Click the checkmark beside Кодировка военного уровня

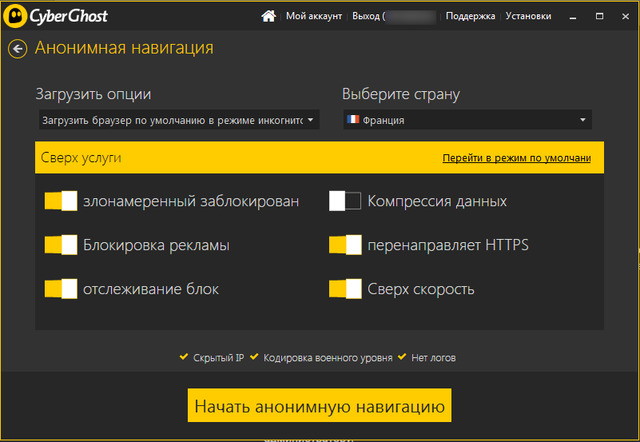click(x=254, y=356)
